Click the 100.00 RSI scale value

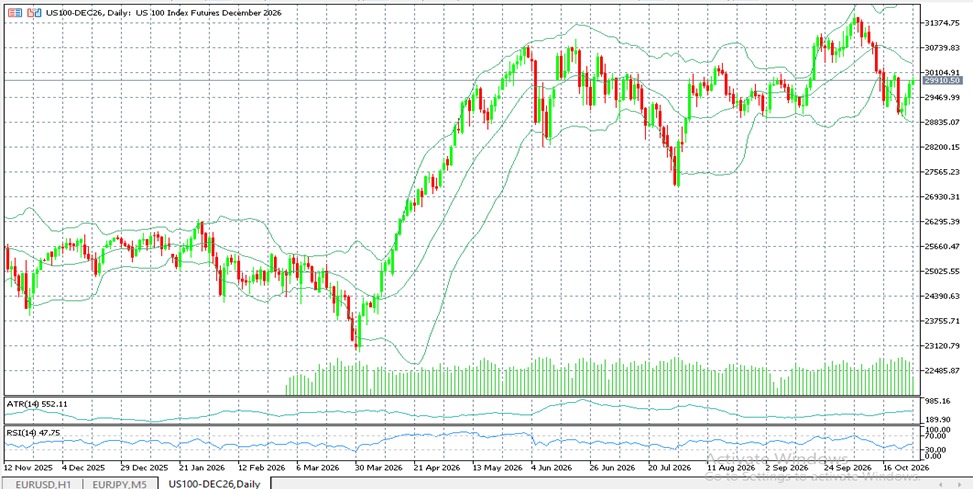click(x=938, y=429)
